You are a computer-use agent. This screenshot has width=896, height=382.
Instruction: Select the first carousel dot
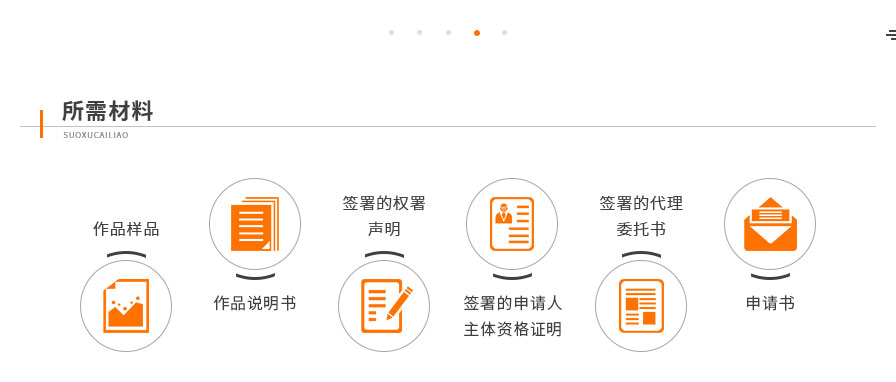tap(391, 33)
